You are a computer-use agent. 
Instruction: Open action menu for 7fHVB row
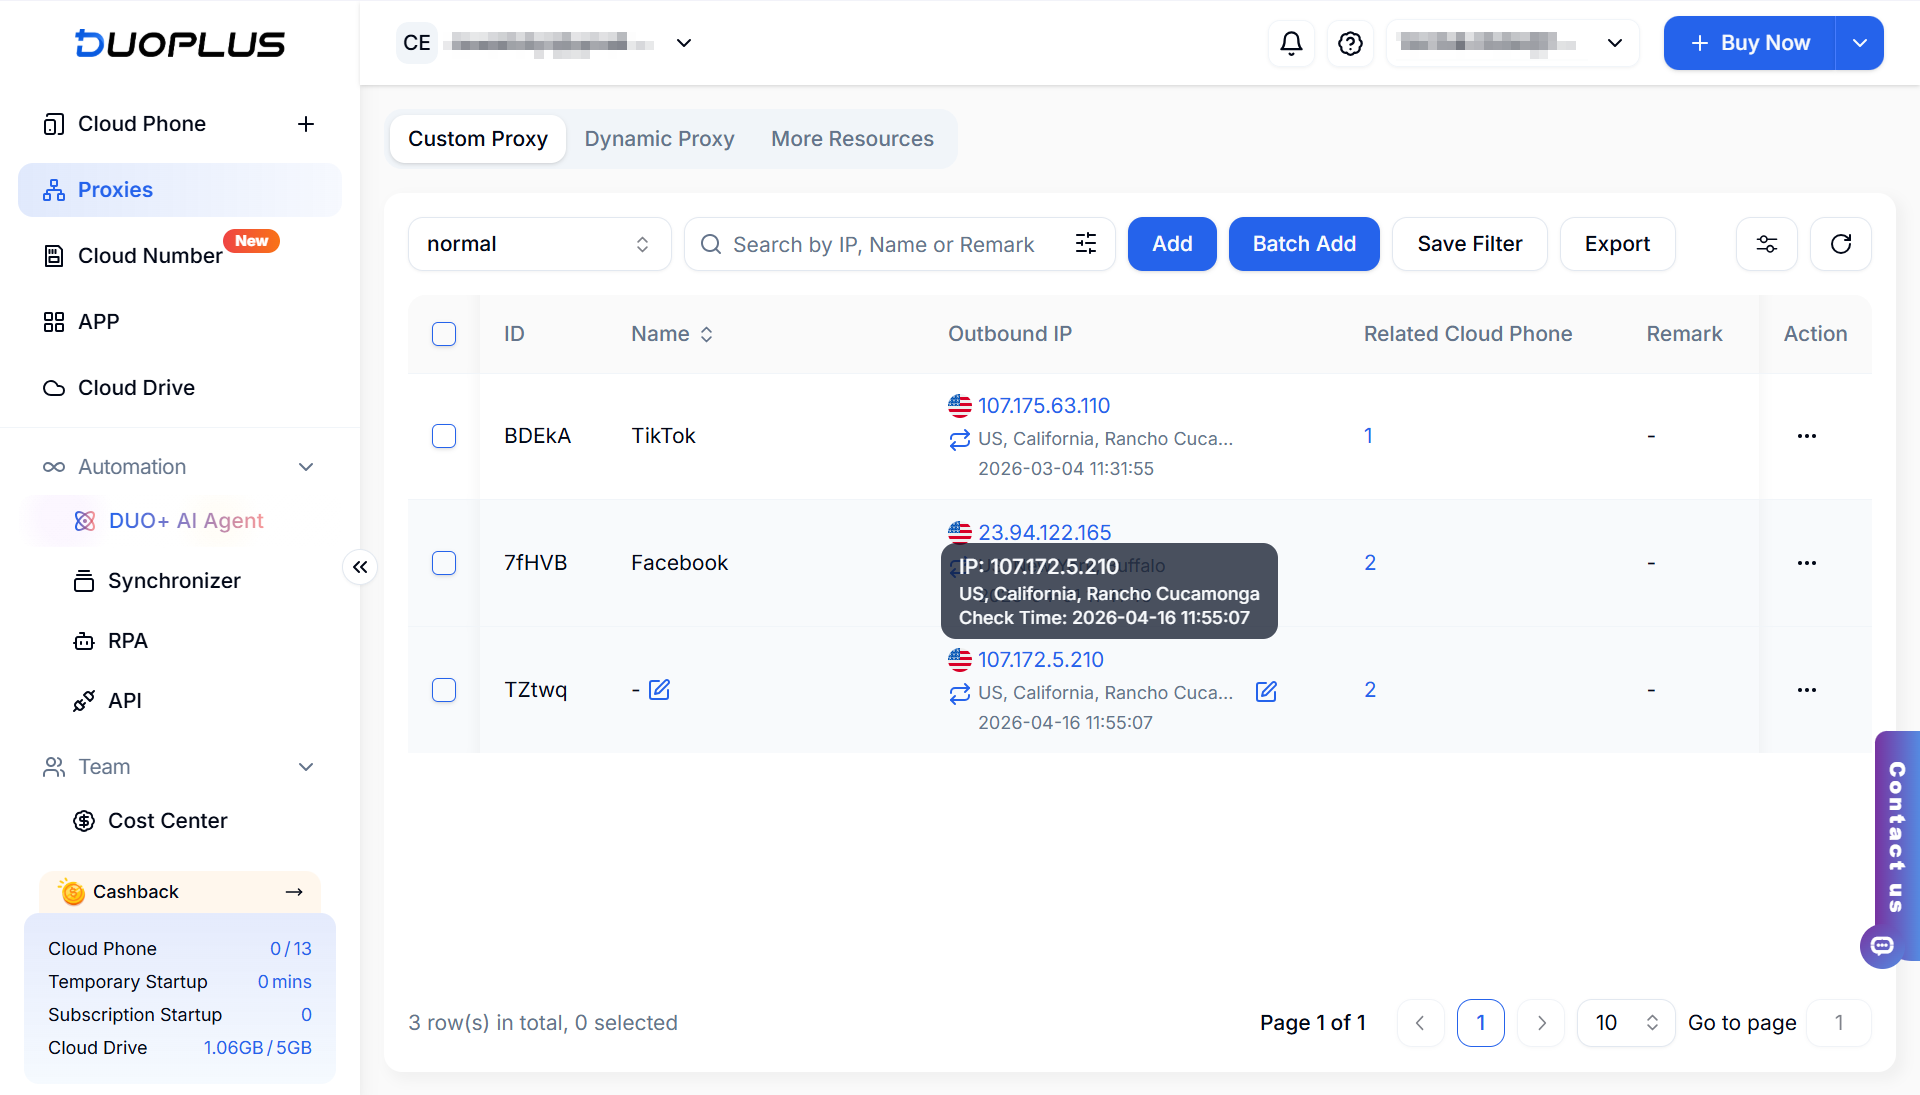tap(1807, 563)
